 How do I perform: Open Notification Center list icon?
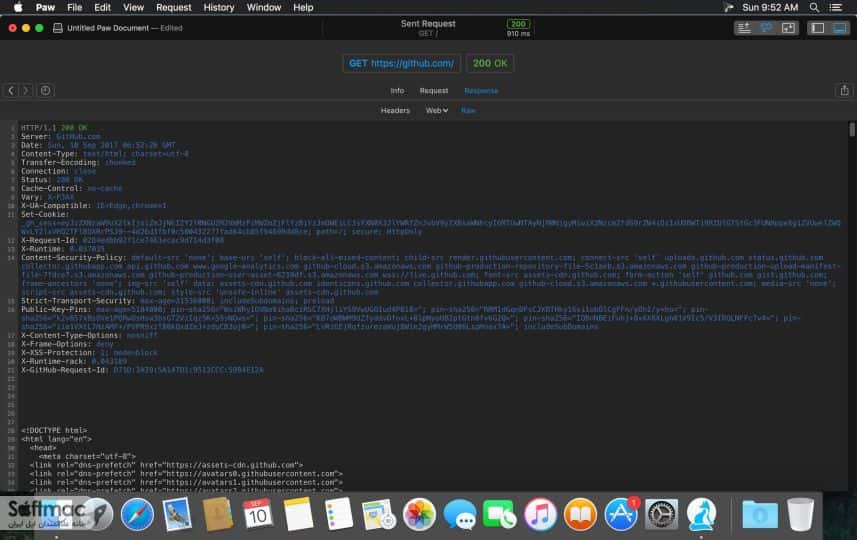[x=836, y=7]
